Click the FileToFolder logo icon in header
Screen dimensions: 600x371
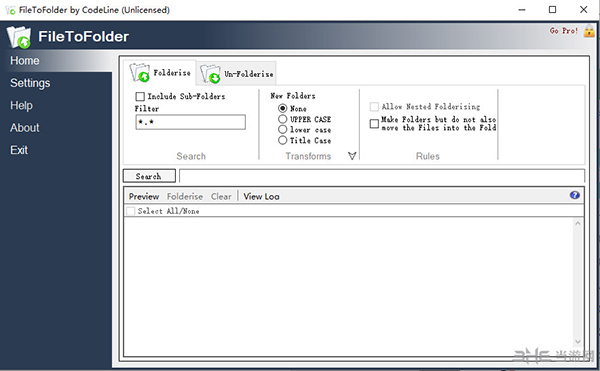coord(19,37)
